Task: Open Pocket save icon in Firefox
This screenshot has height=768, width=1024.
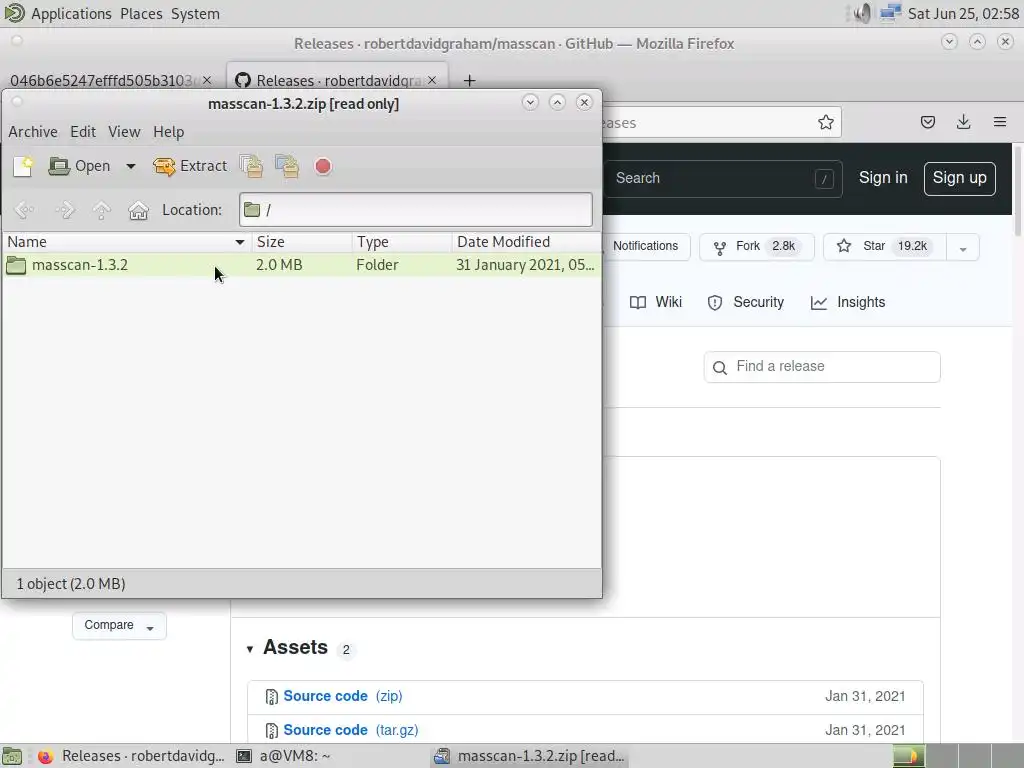Action: tap(928, 122)
